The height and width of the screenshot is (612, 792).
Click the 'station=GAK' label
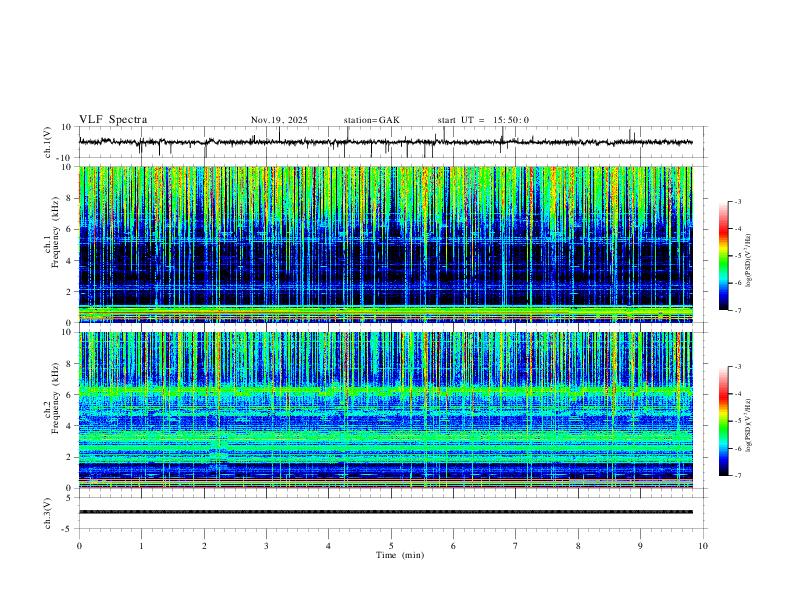pos(371,120)
